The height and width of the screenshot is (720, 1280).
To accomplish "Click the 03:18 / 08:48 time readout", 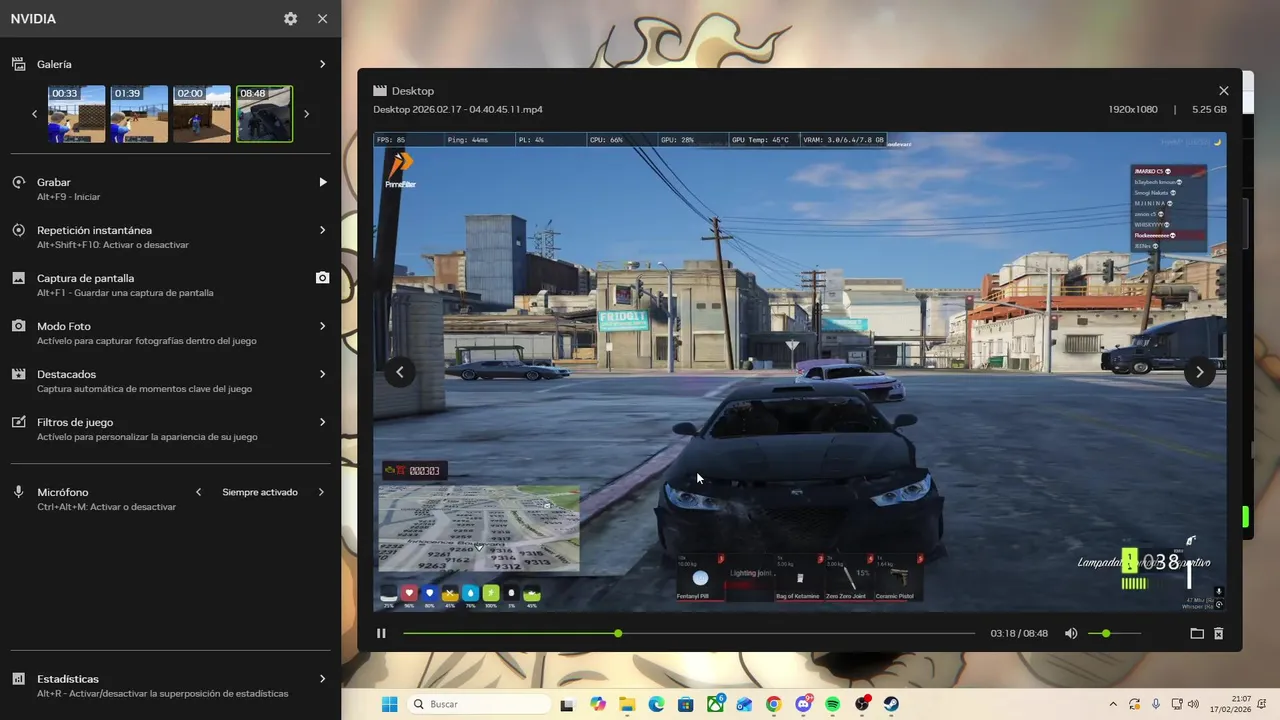I will [x=1019, y=633].
